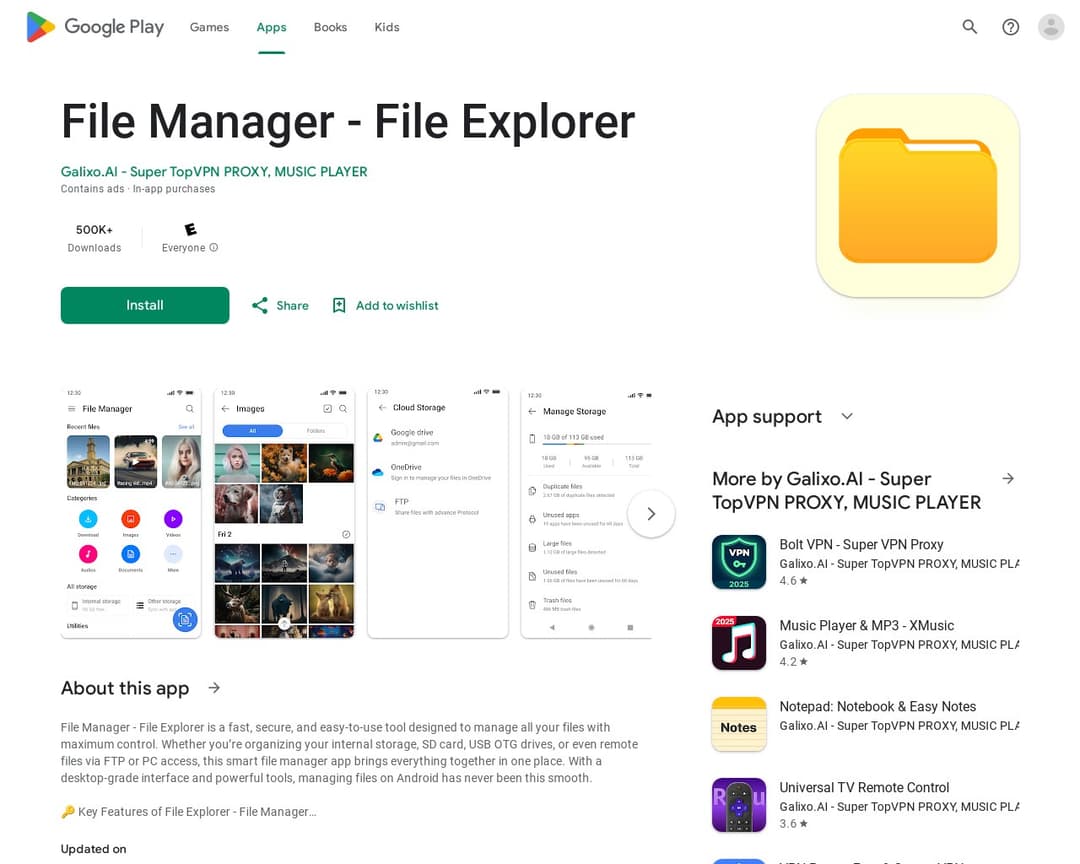
Task: Click the Add to wishlist text
Action: 397,305
